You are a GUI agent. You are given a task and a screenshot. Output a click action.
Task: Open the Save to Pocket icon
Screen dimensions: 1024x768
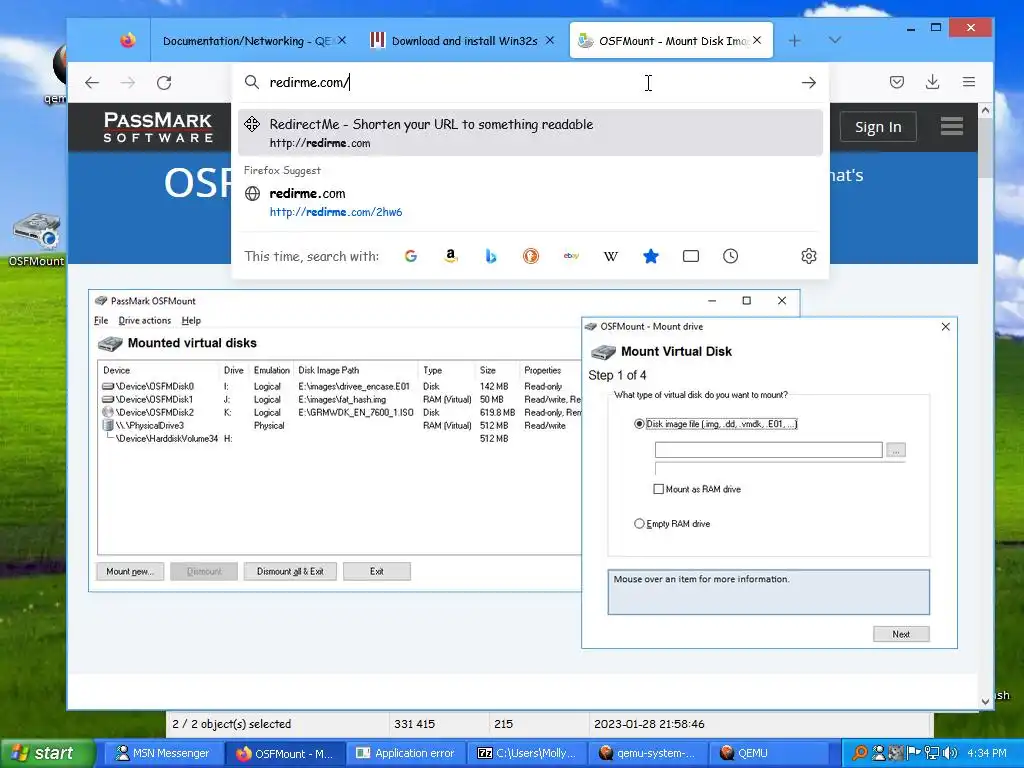pyautogui.click(x=897, y=82)
